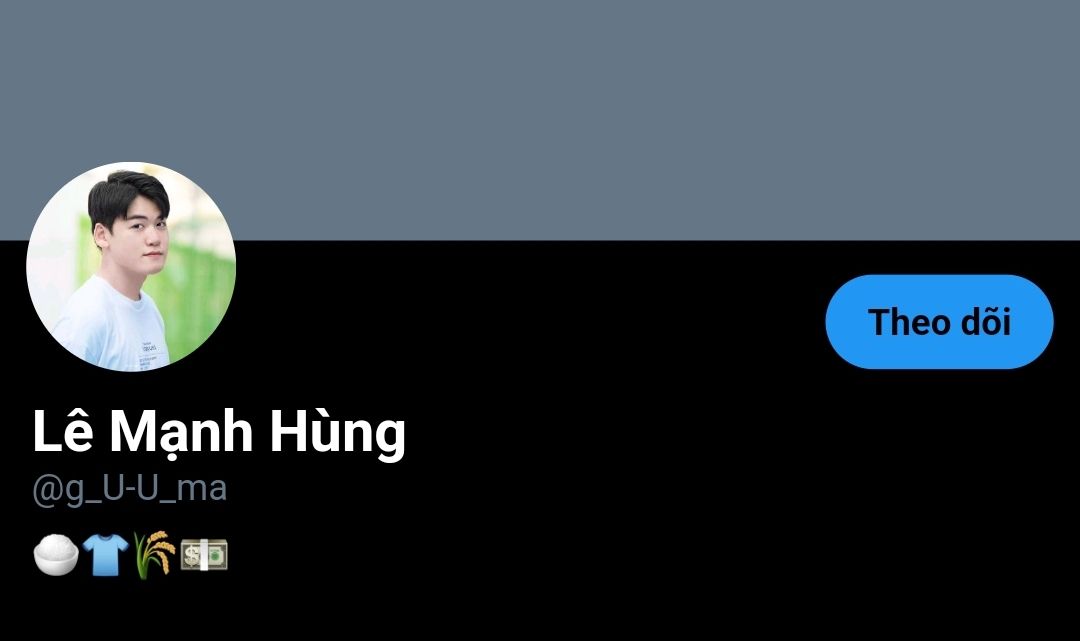Click the display name Lê Mạnh Hùng
Screen dimensions: 1080x641
[219, 432]
